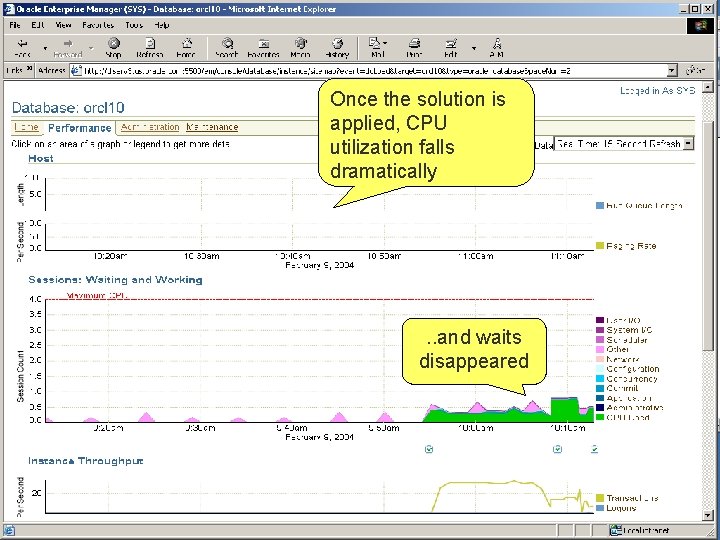Click the 'Instance Throughput' heading
Screen dimensions: 720x540
pyautogui.click(x=86, y=461)
